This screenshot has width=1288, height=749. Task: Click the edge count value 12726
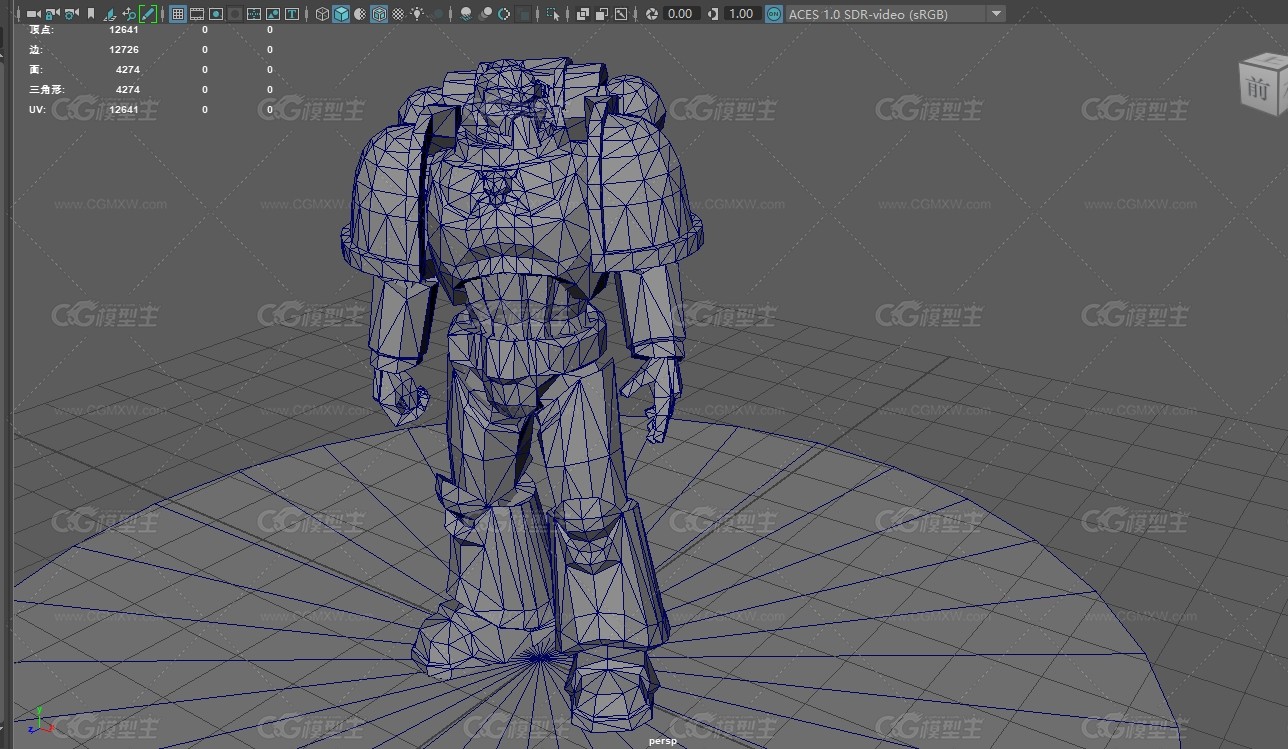coord(124,50)
